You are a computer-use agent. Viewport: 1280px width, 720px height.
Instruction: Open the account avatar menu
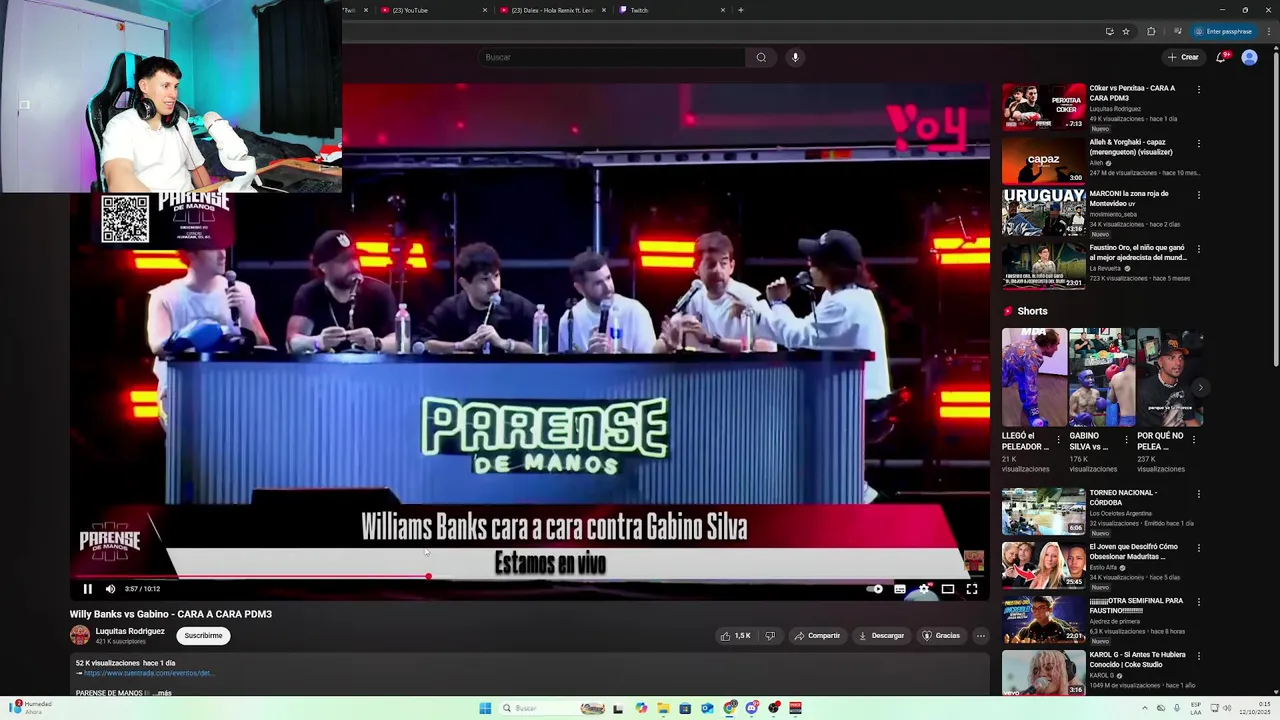1249,57
